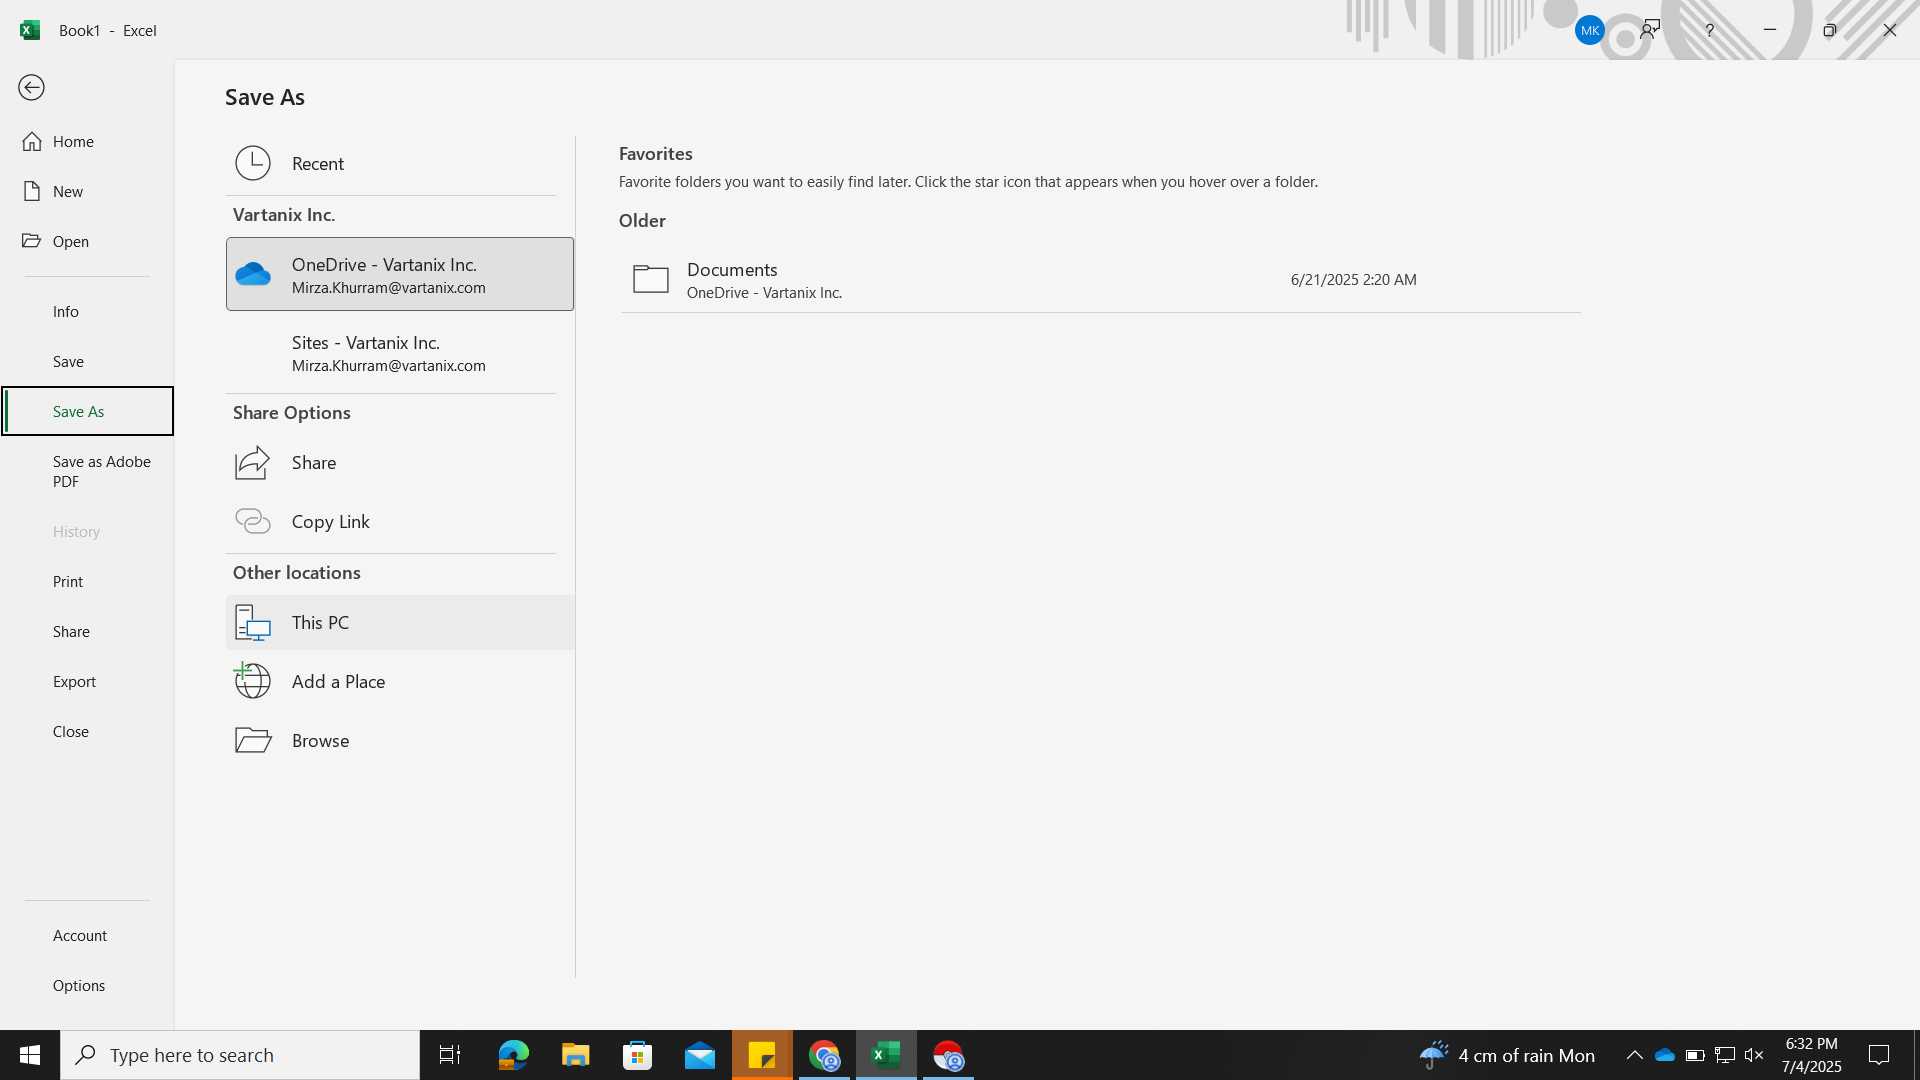This screenshot has height=1080, width=1920.
Task: Choose Open in the left sidebar
Action: click(87, 241)
